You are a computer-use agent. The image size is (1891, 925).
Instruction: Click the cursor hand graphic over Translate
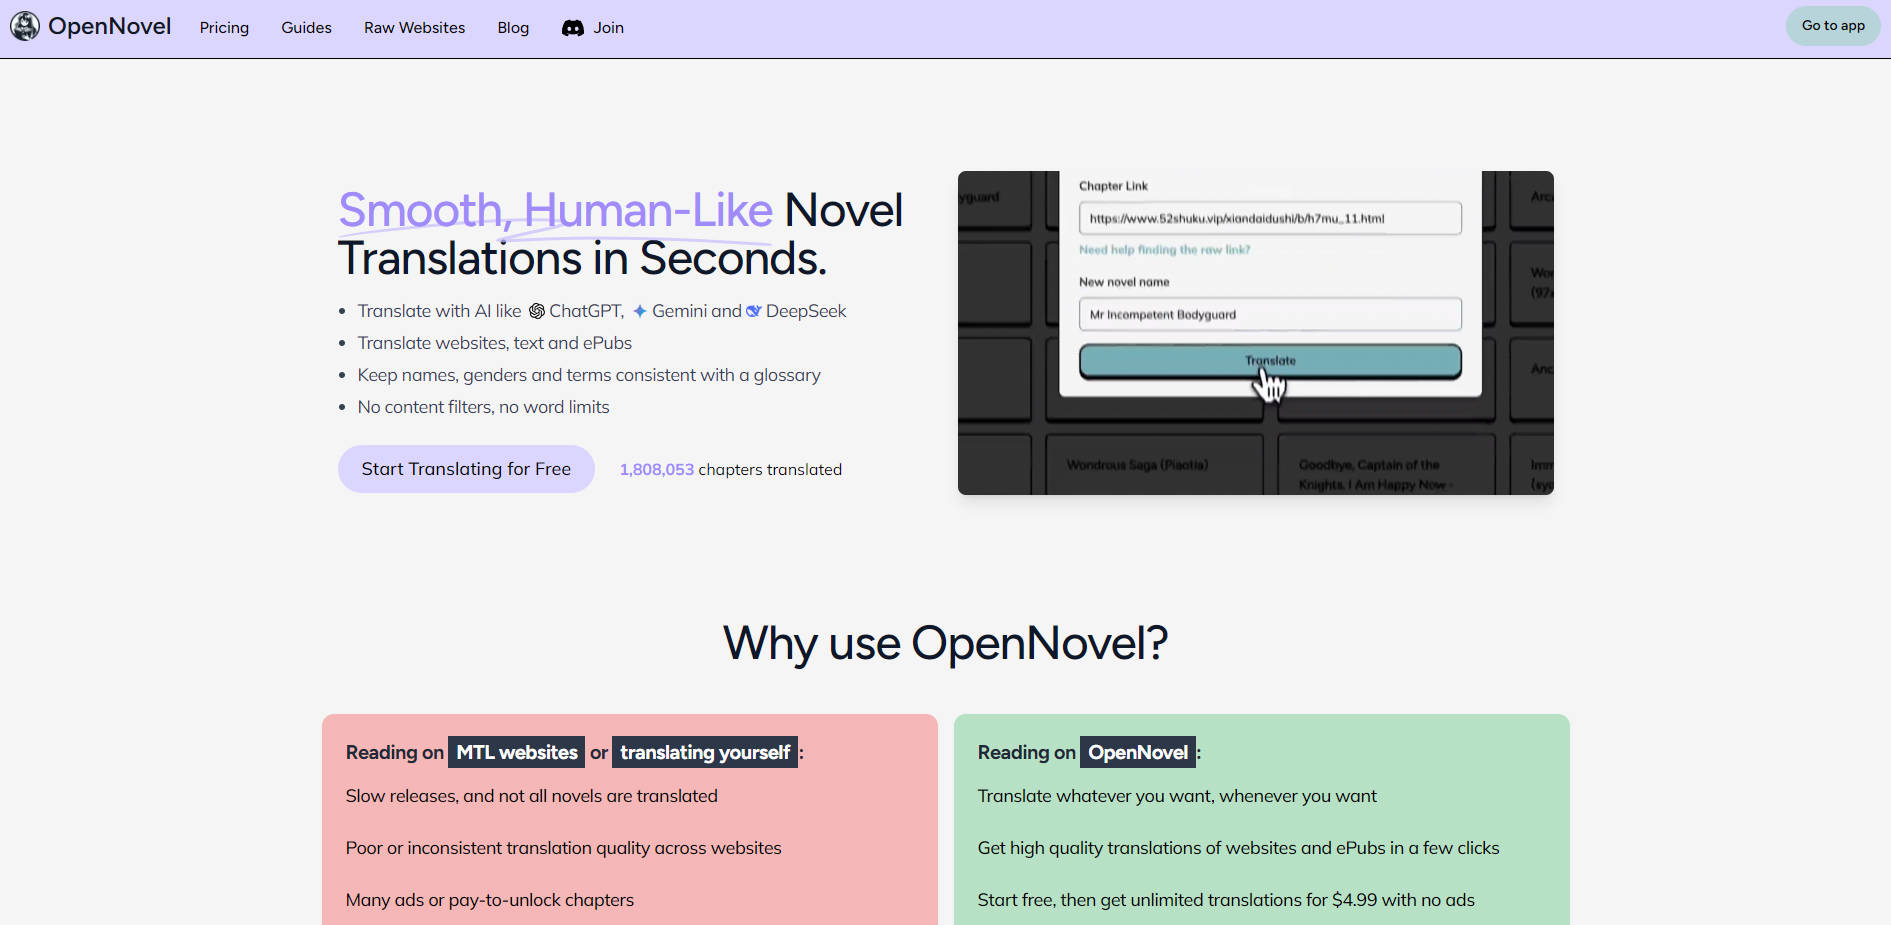pyautogui.click(x=1269, y=385)
